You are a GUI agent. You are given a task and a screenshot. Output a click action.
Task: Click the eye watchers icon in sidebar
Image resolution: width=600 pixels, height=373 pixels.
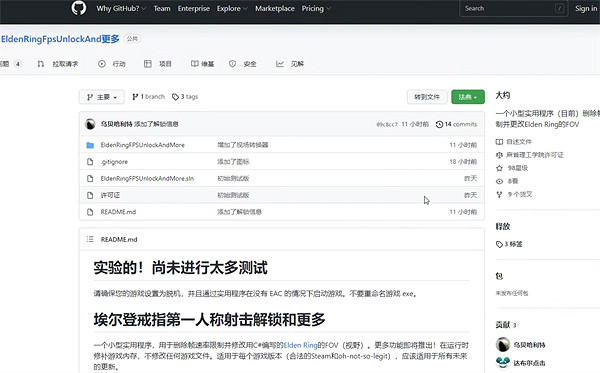tap(499, 181)
